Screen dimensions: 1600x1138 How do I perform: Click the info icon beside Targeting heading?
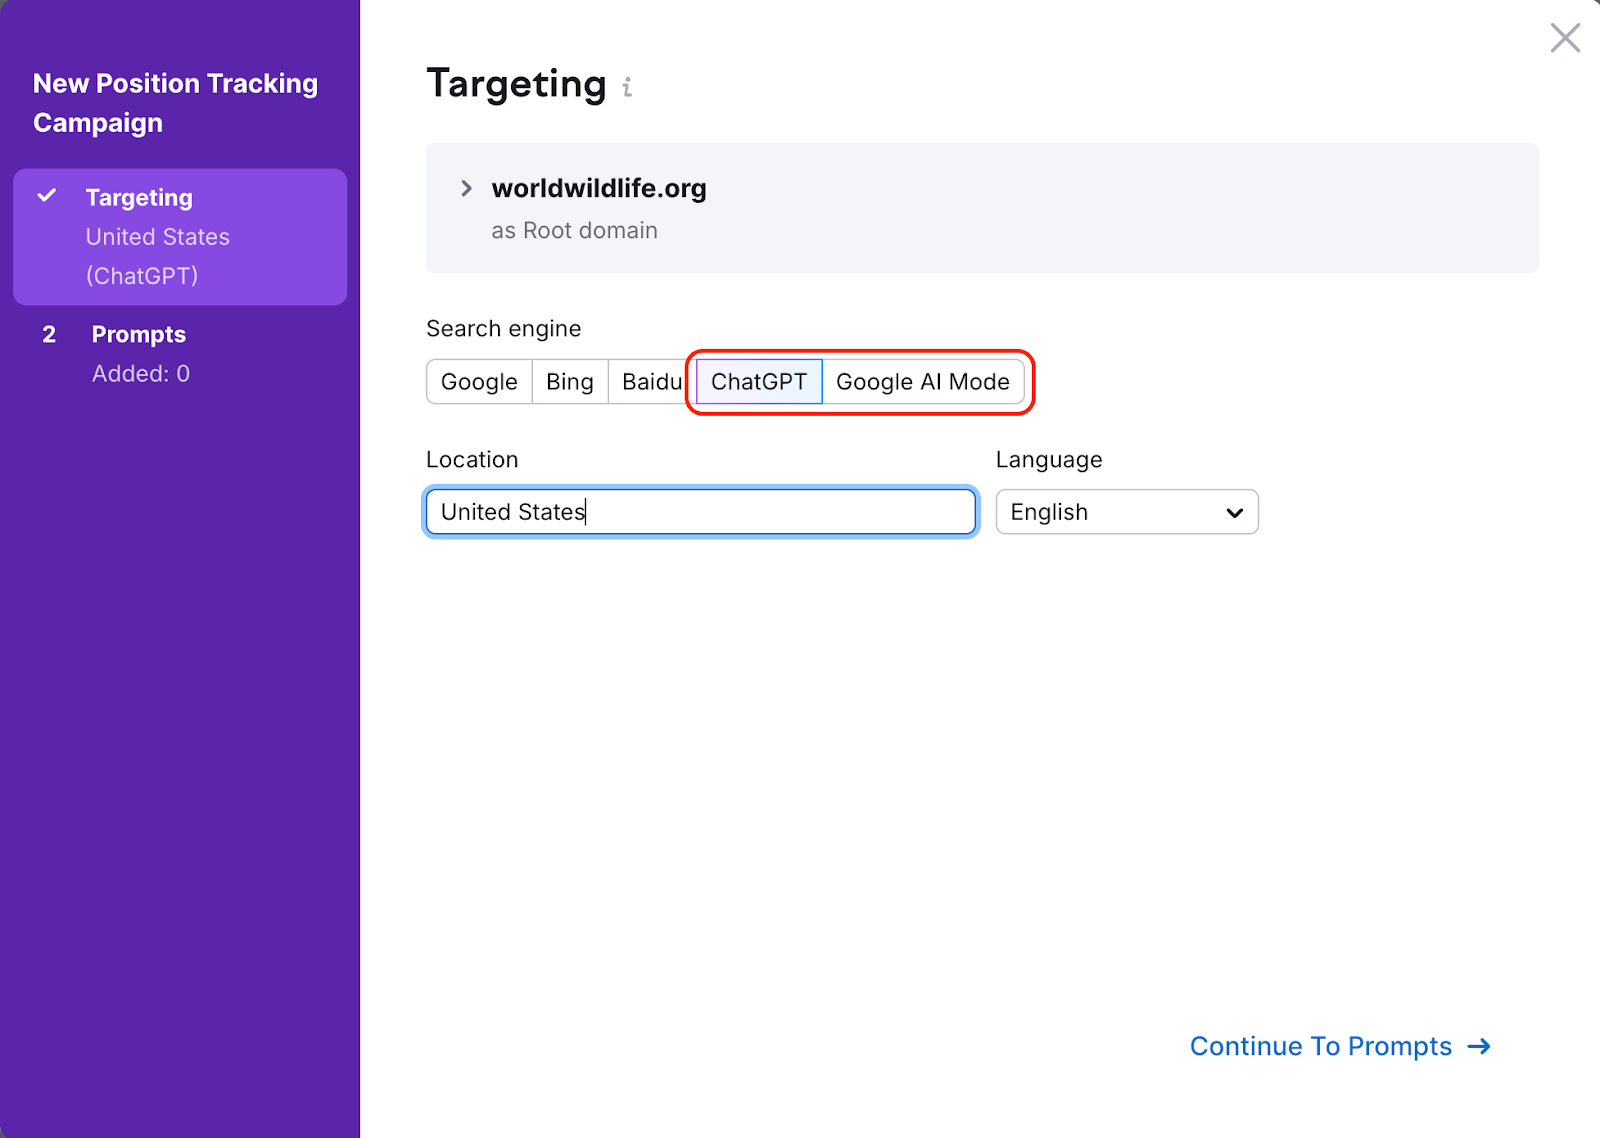627,87
